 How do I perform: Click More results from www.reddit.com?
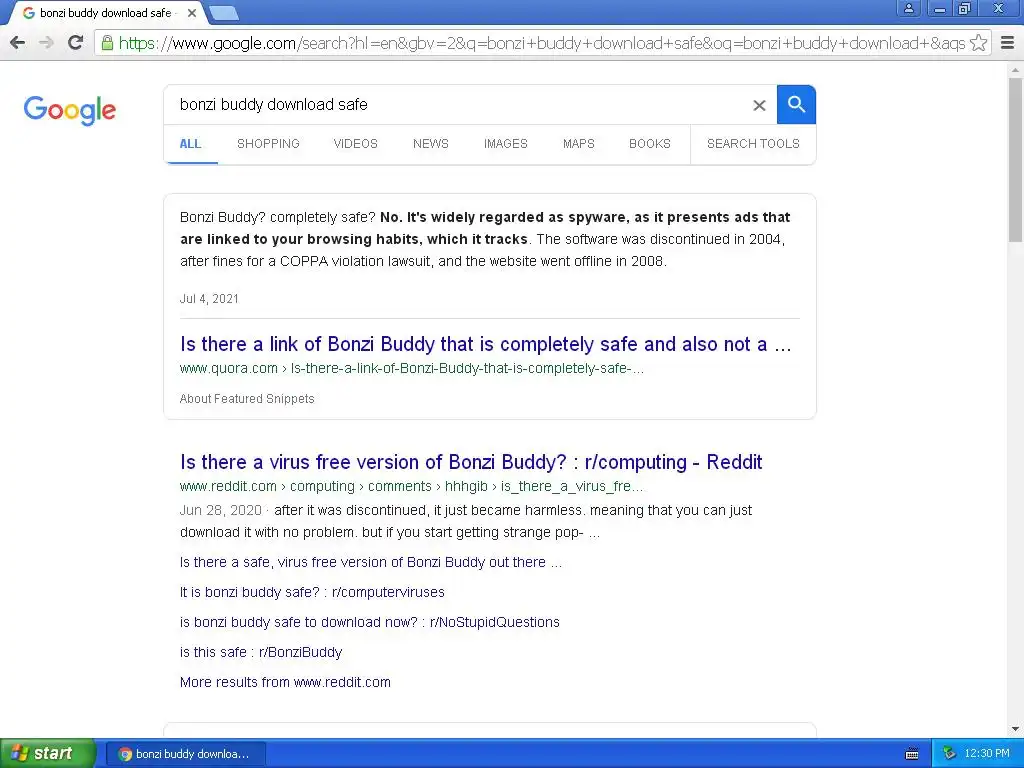point(285,682)
